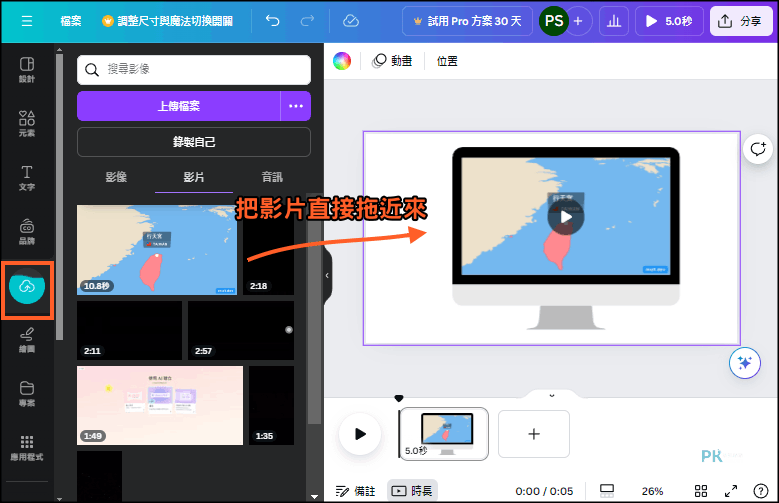Switch to the 影片 videos tab

tap(194, 177)
